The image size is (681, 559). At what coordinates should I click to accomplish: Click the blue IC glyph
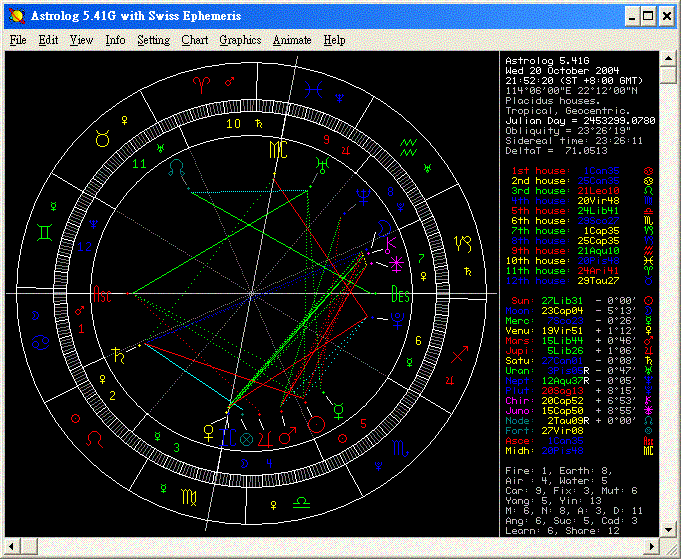pyautogui.click(x=226, y=437)
